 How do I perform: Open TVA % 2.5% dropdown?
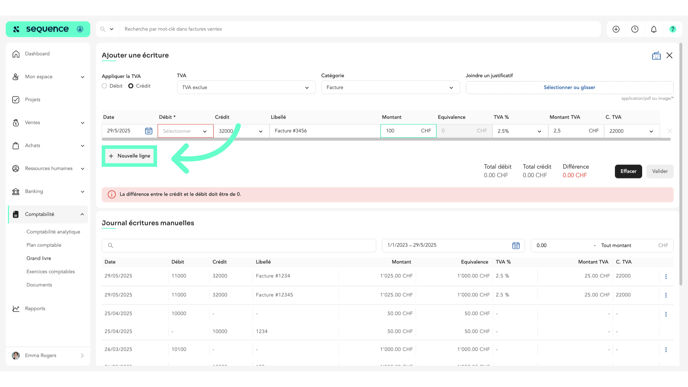[520, 131]
